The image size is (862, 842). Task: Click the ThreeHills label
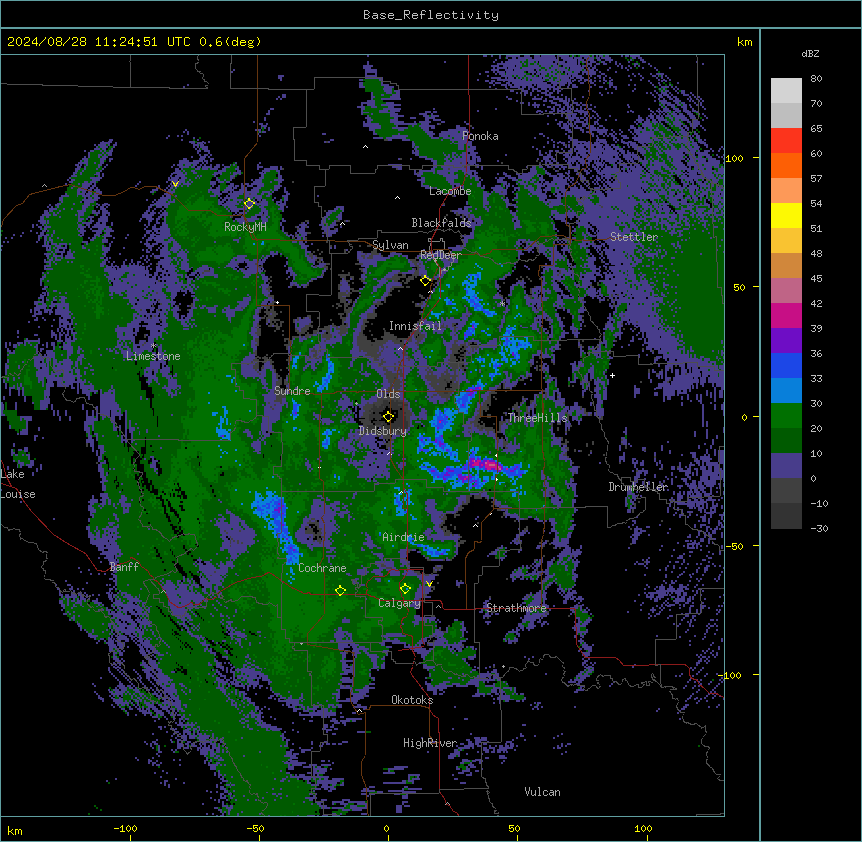click(537, 418)
